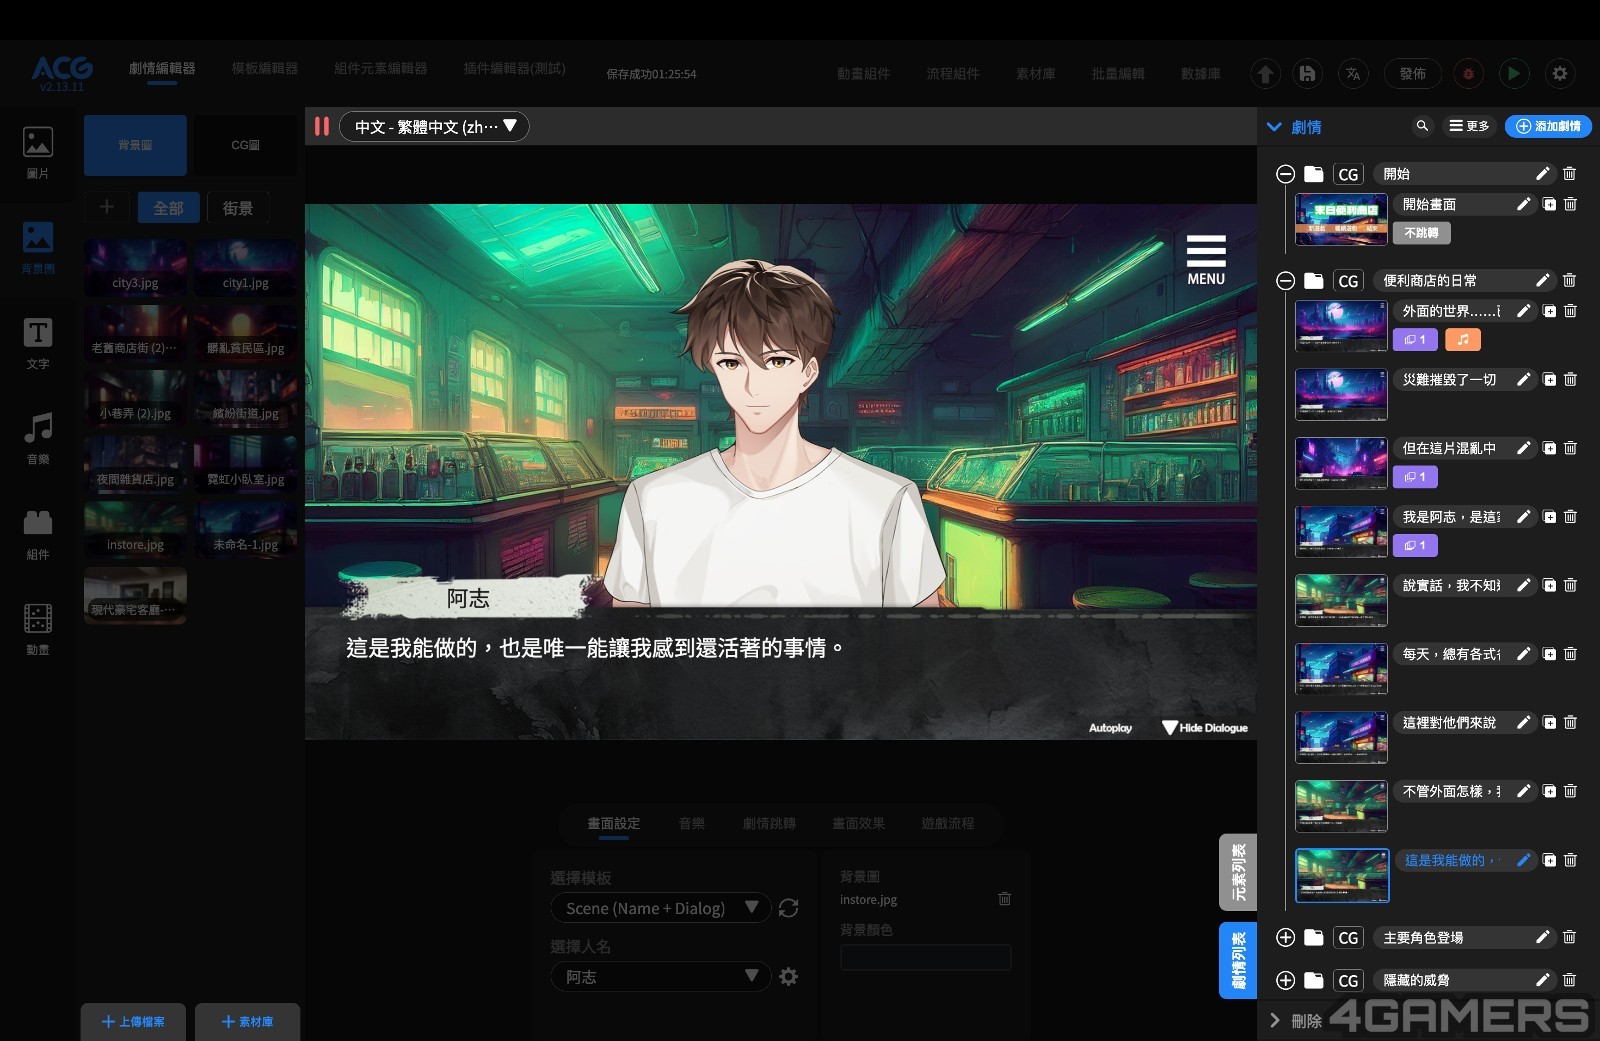Viewport: 1600px width, 1041px height.
Task: Duplicate the 開始畫面 scene with copy icon
Action: [x=1549, y=204]
